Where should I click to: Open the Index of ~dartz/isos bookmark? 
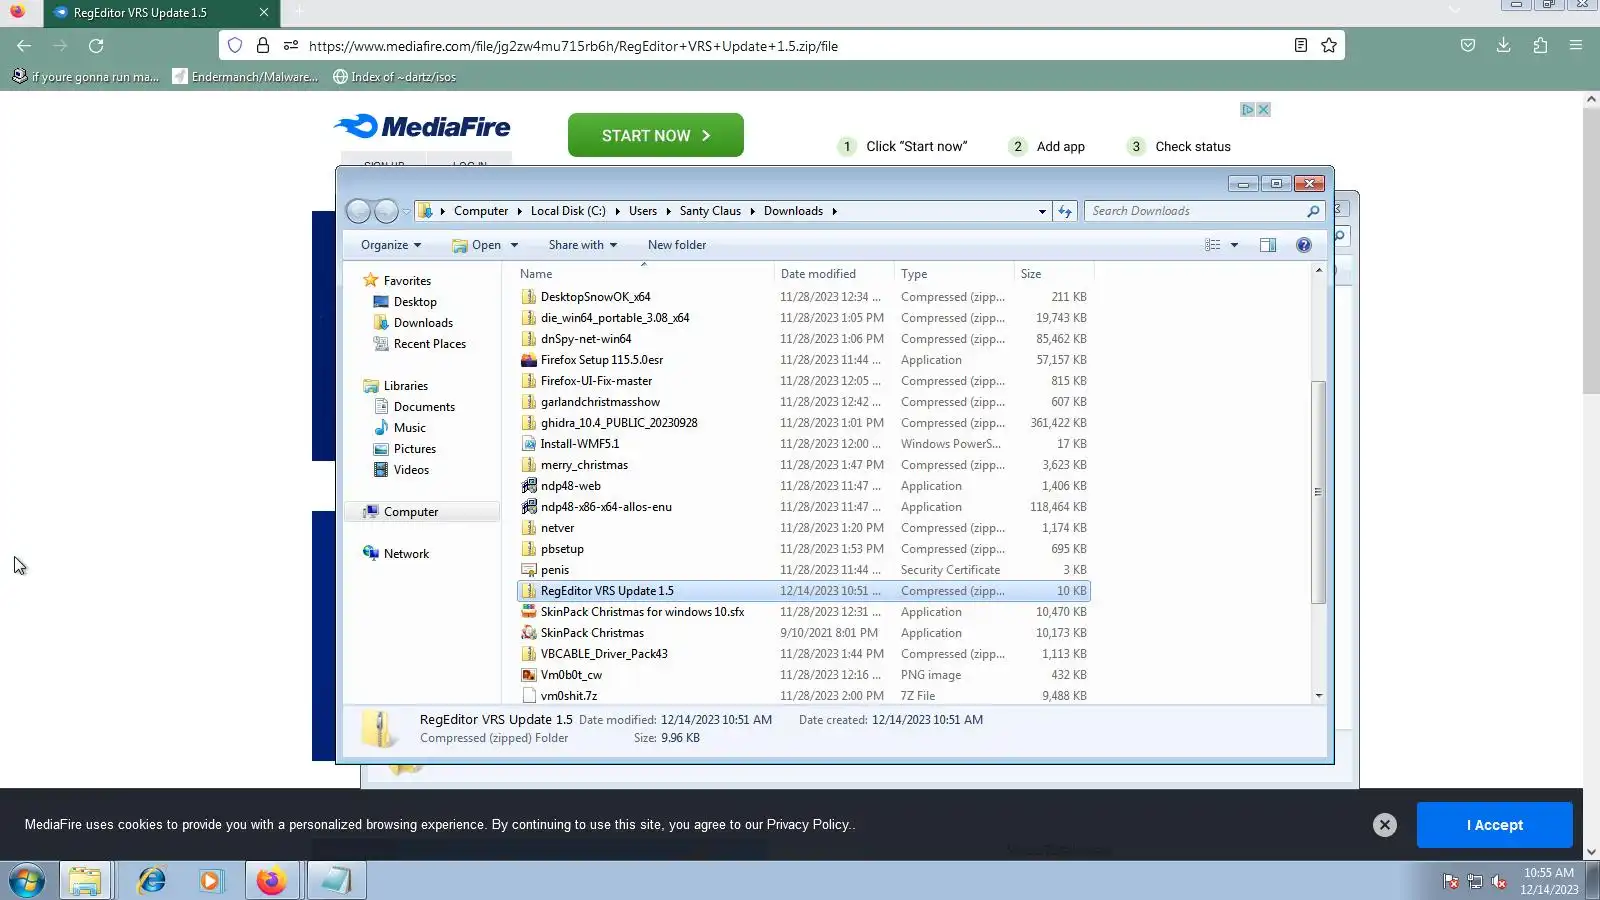click(394, 77)
